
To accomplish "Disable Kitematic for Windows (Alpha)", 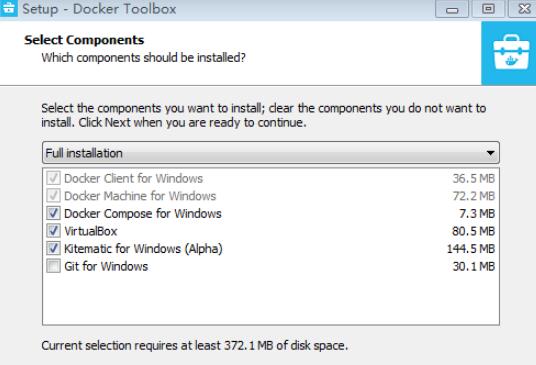I will [x=53, y=248].
